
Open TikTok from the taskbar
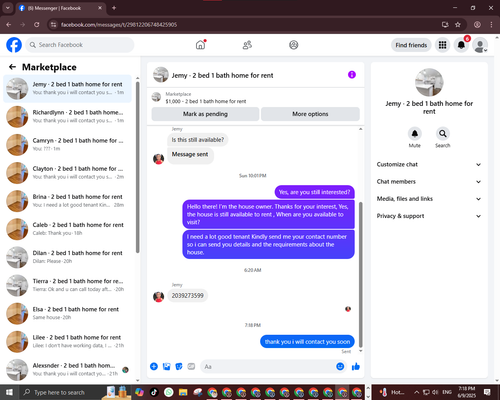(154, 392)
